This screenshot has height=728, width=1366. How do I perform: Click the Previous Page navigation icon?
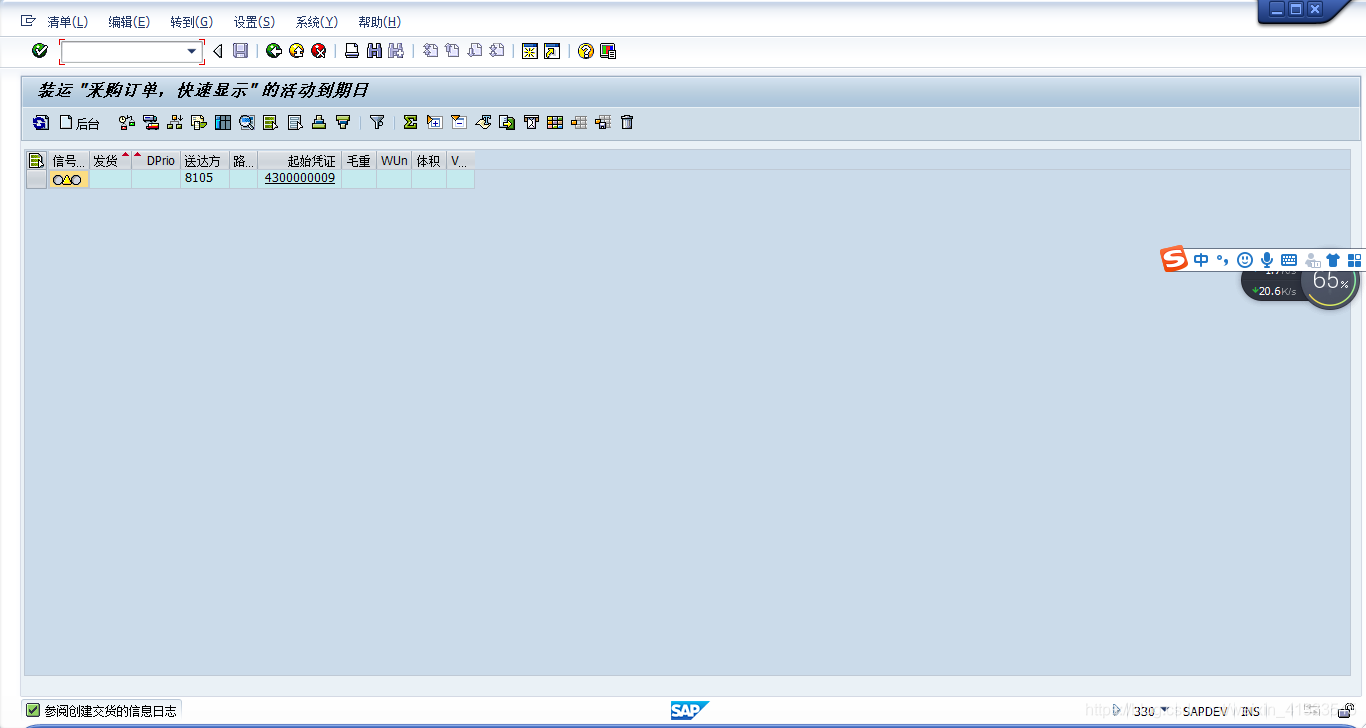click(452, 51)
